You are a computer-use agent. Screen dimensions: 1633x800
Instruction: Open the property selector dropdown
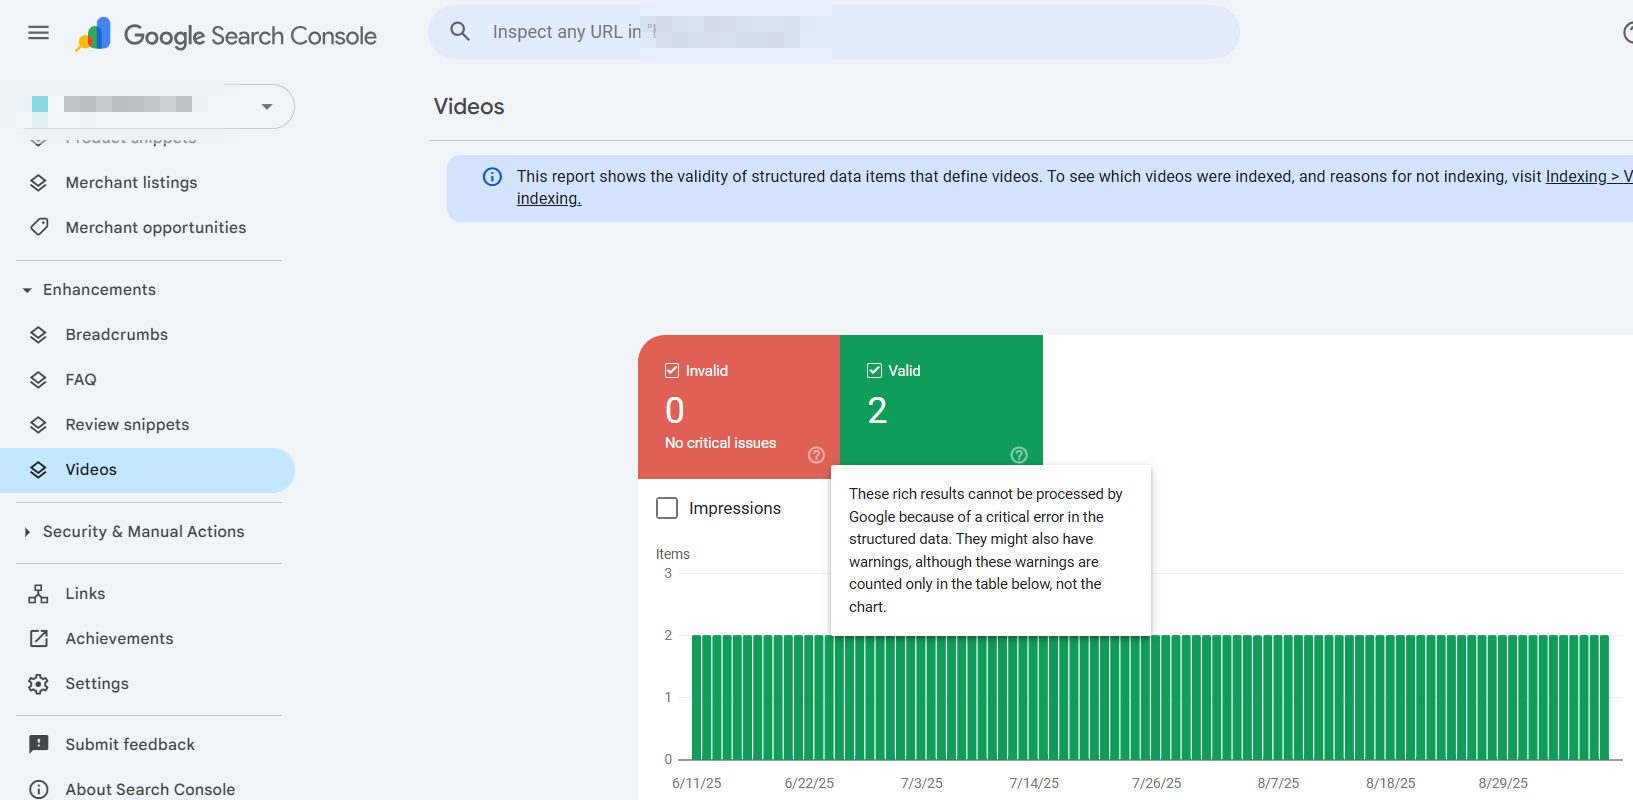266,106
